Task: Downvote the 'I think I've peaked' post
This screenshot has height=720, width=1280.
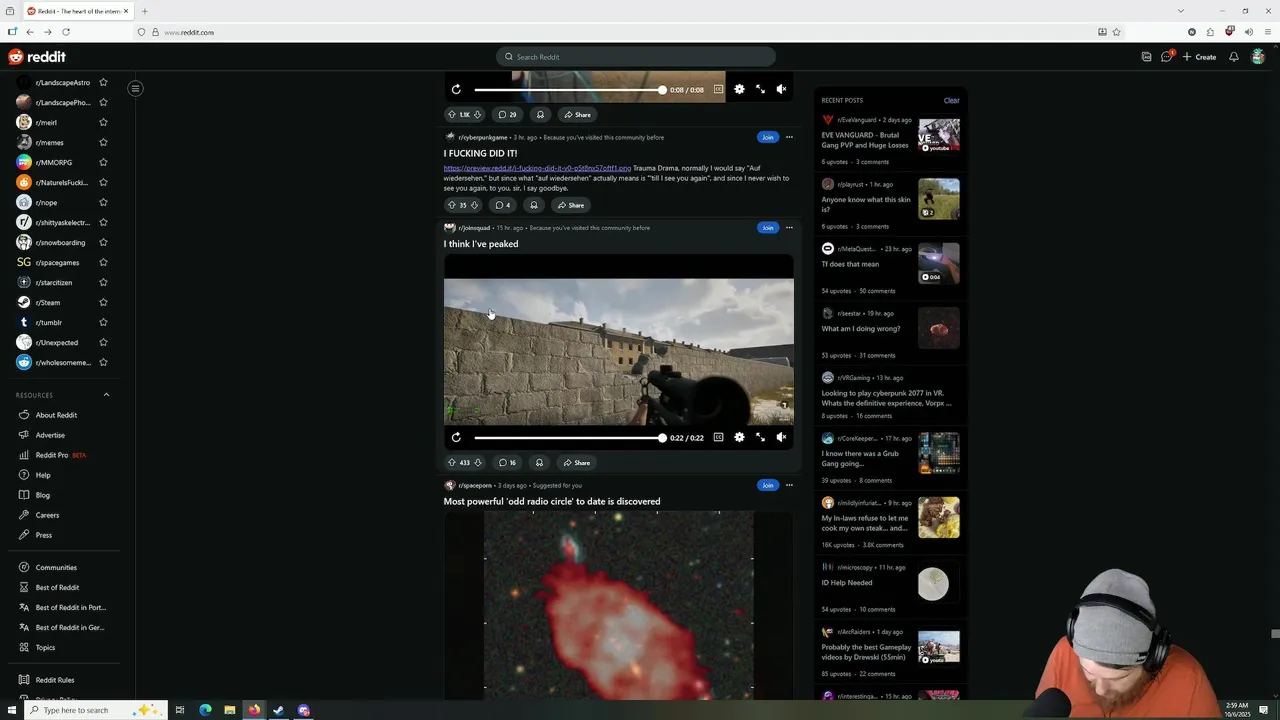Action: (478, 463)
